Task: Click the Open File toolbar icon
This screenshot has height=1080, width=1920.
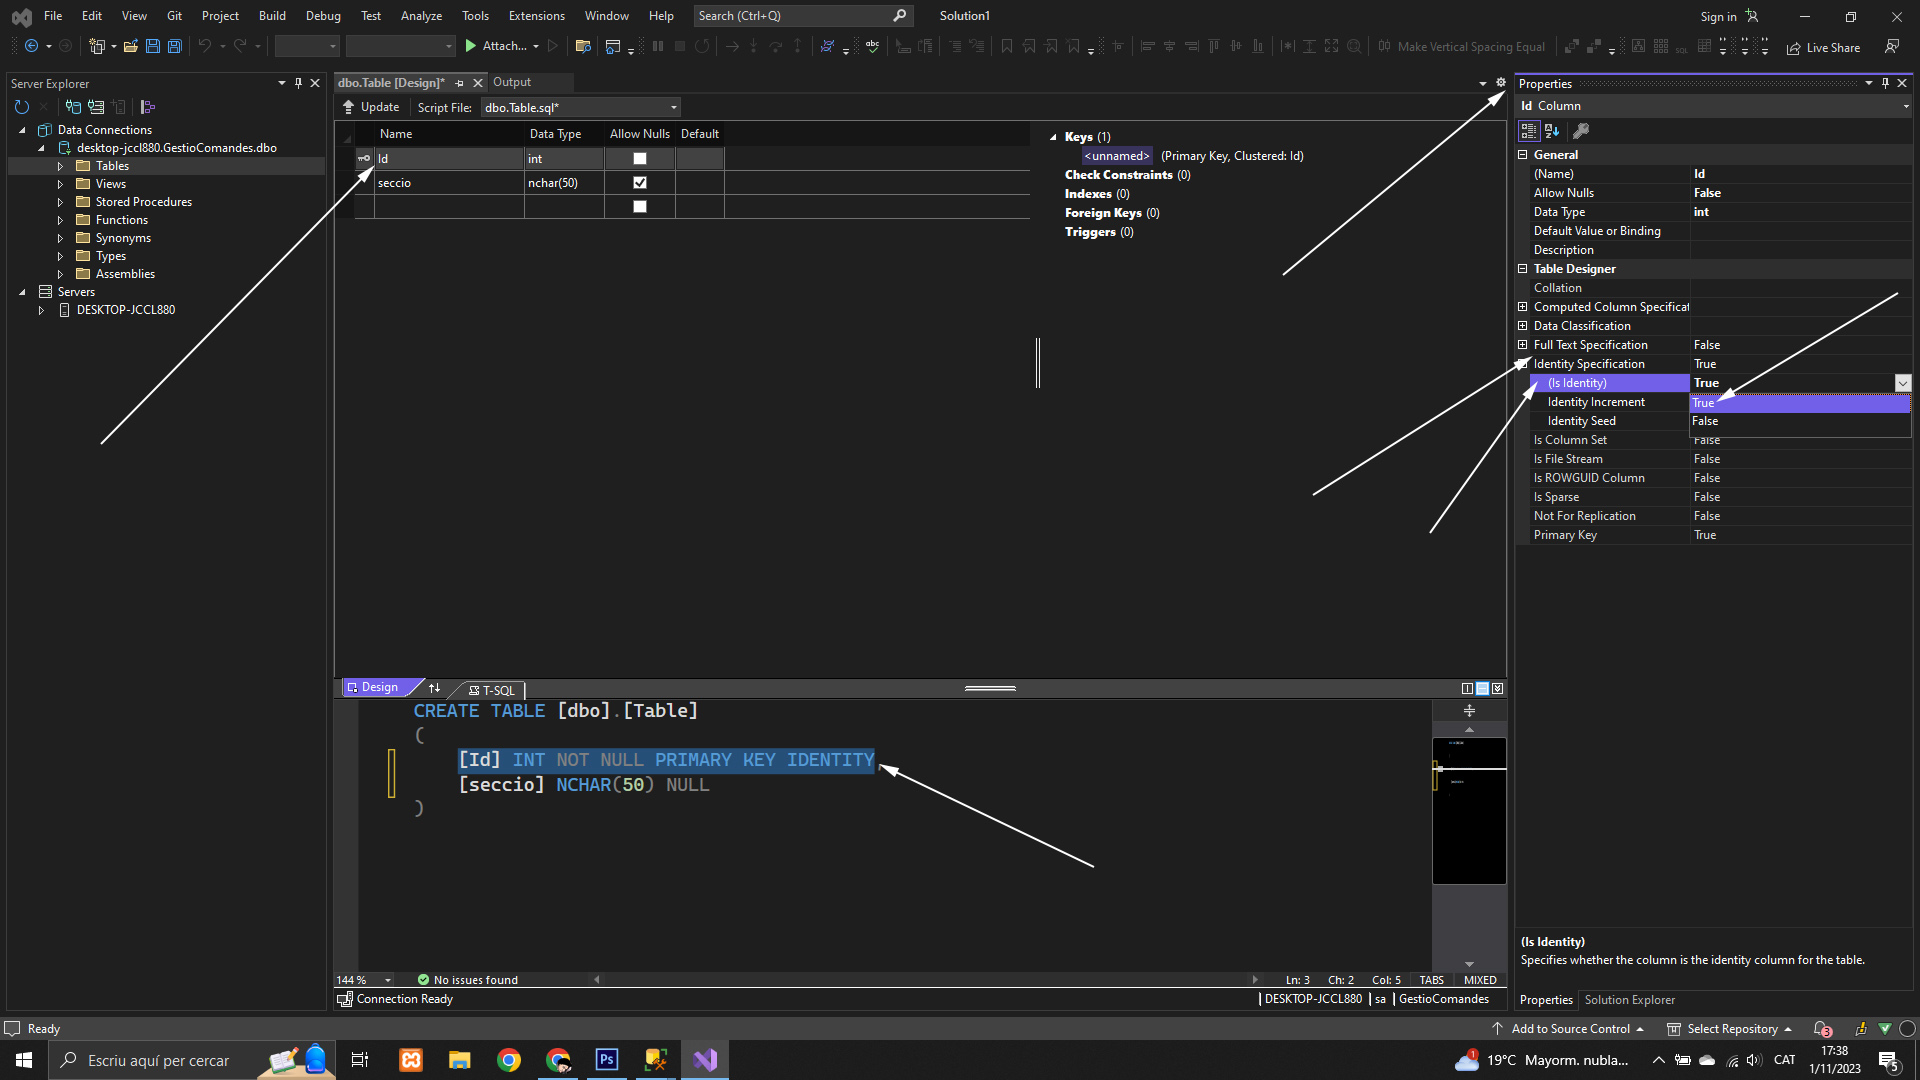Action: click(x=131, y=46)
